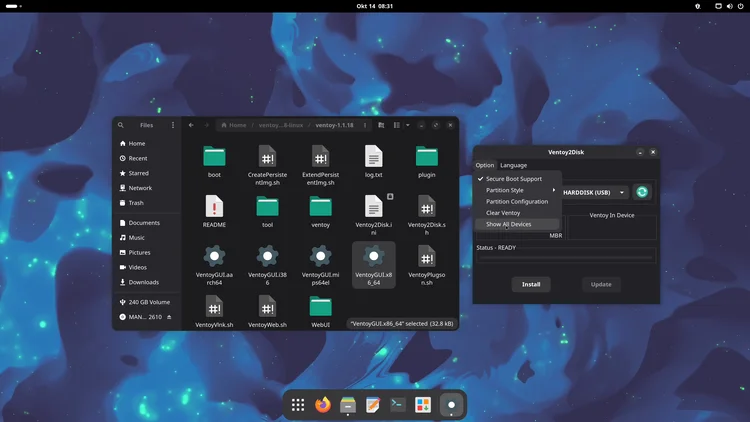Click the search icon in Files
Image resolution: width=750 pixels, height=422 pixels.
click(x=121, y=125)
